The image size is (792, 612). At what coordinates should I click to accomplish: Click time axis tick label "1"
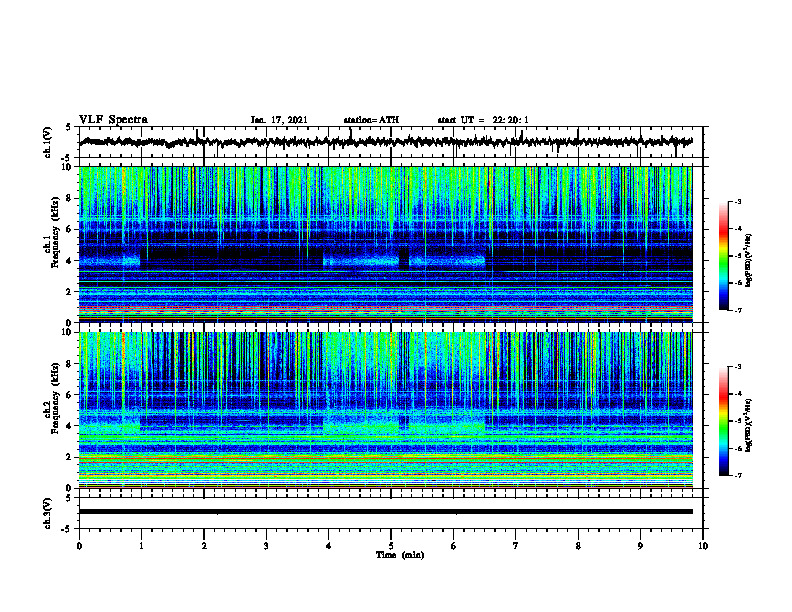[141, 546]
